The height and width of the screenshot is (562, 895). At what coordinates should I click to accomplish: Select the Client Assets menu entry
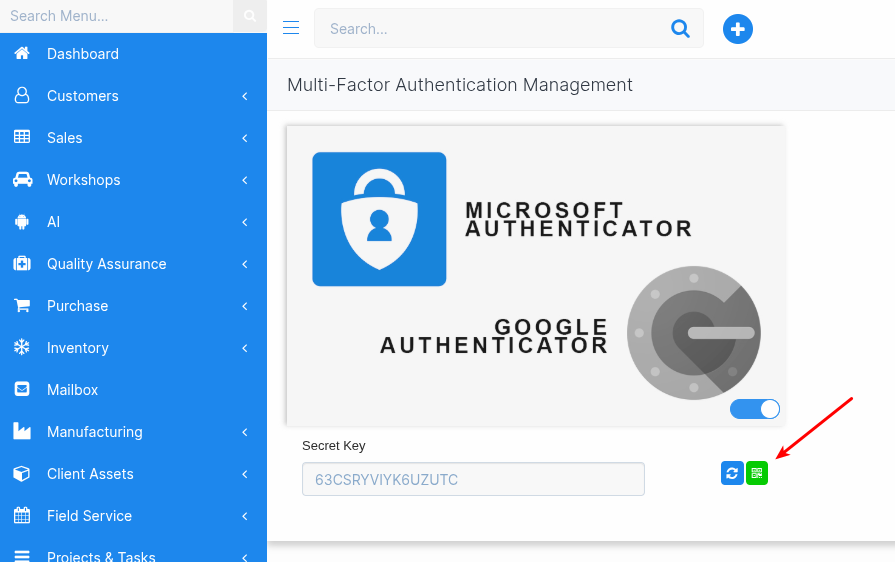click(90, 474)
